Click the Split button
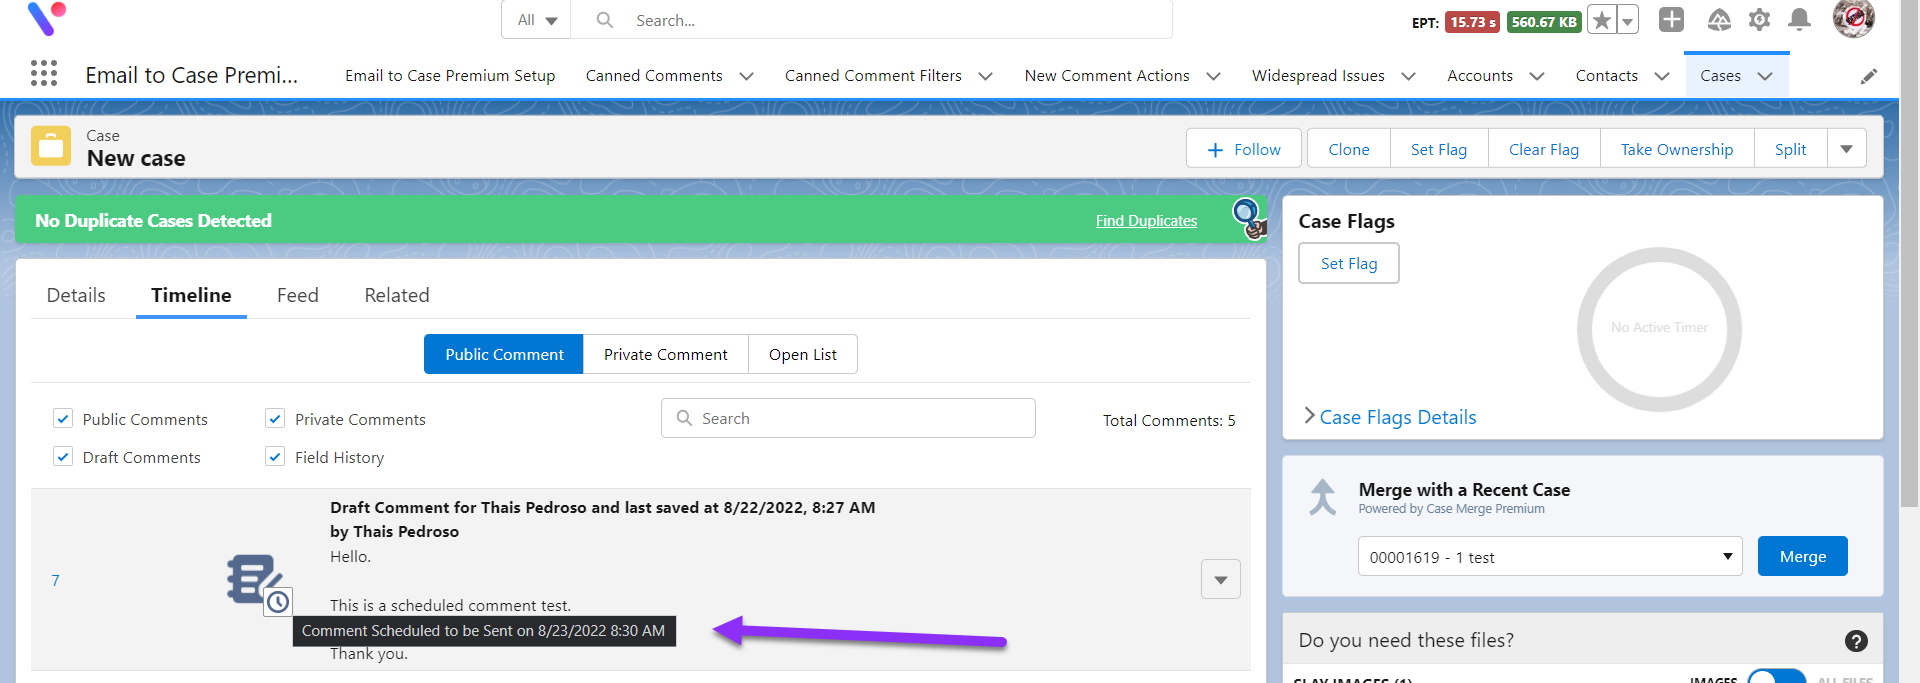The width and height of the screenshot is (1920, 683). pos(1790,149)
